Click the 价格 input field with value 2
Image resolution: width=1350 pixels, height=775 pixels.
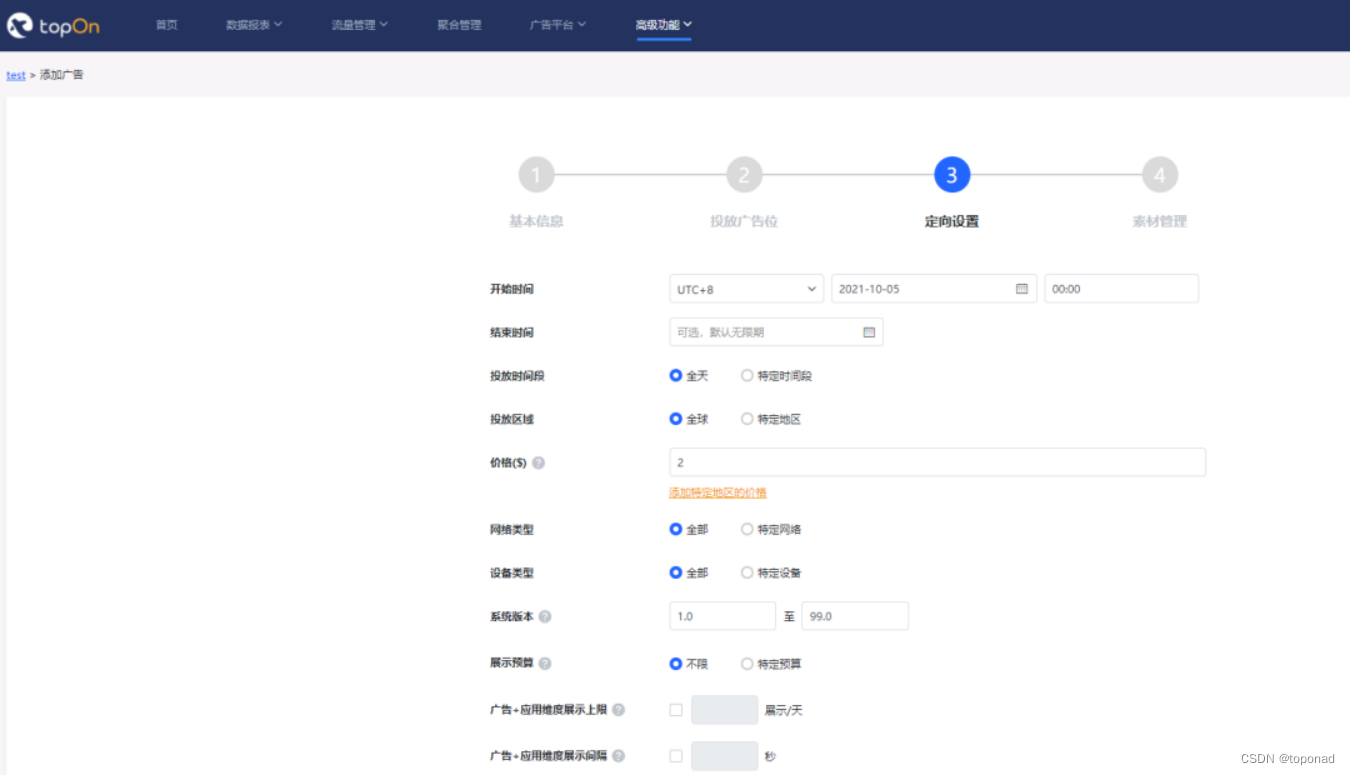pos(937,462)
